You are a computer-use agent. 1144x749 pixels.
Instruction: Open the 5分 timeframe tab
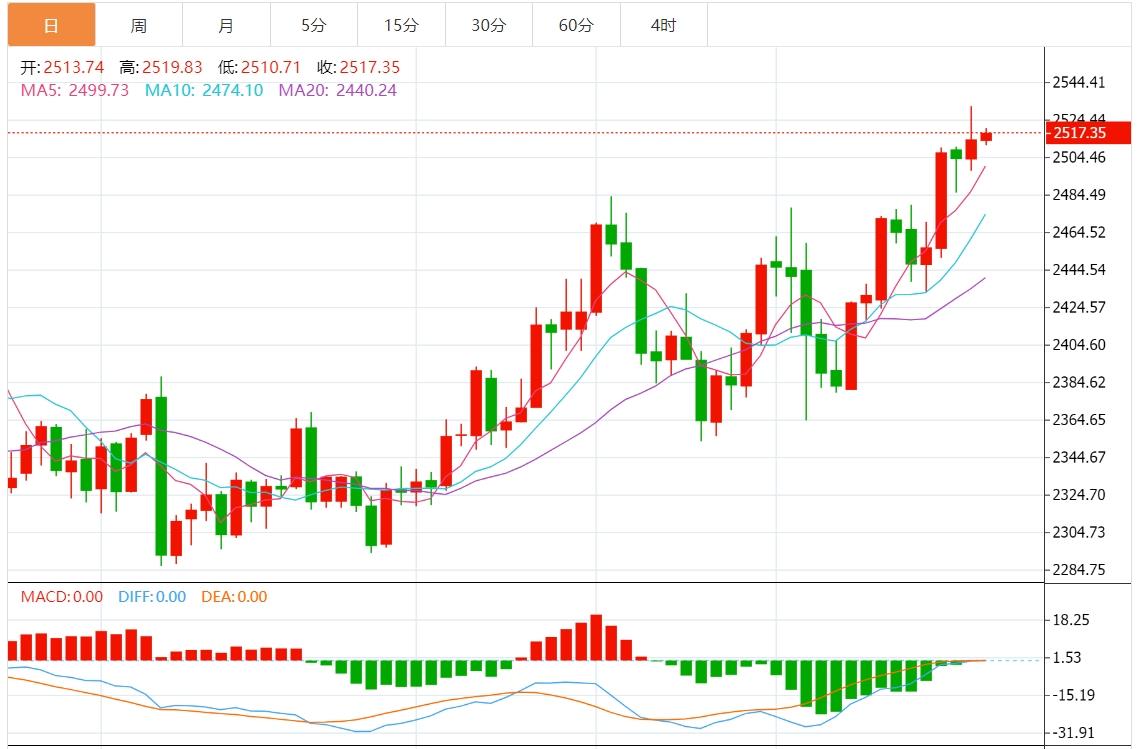point(314,26)
